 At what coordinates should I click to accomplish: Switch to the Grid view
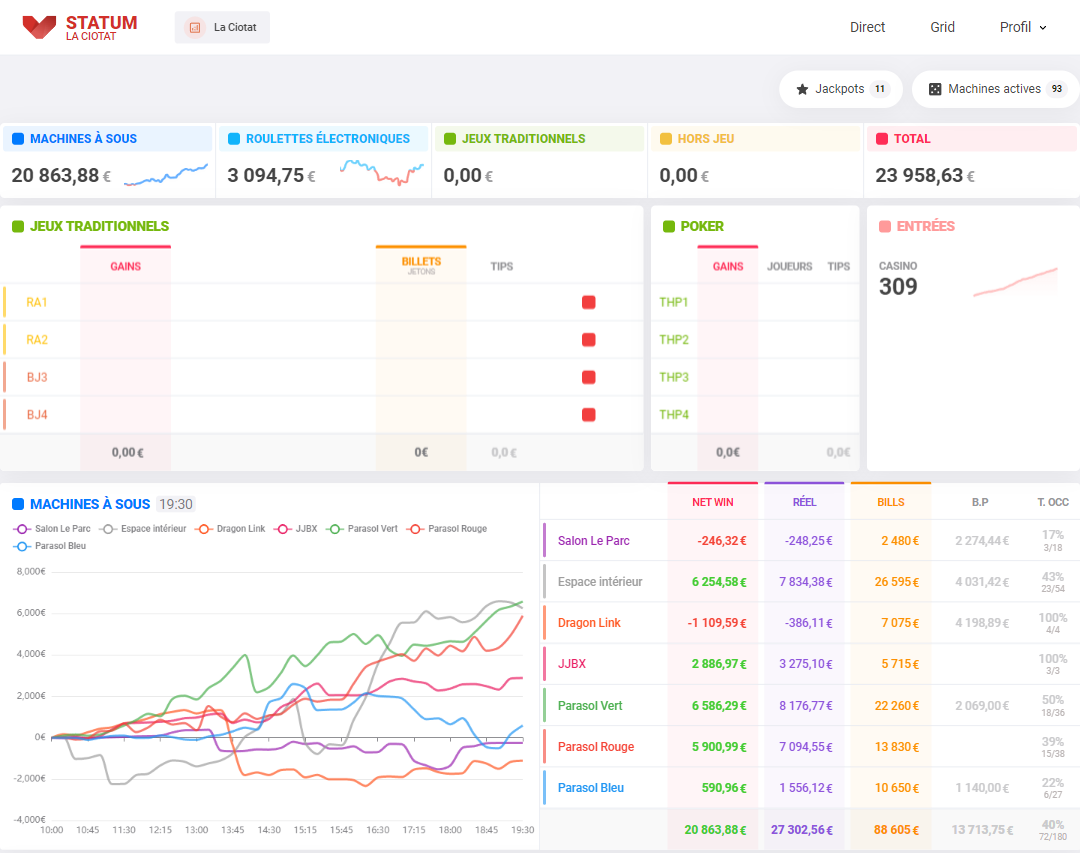pos(942,27)
